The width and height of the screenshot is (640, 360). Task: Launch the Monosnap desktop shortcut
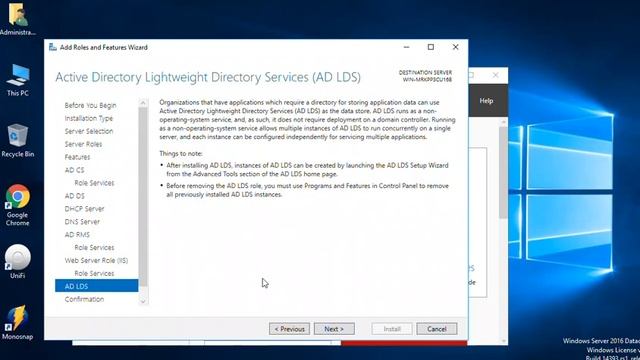(18, 322)
